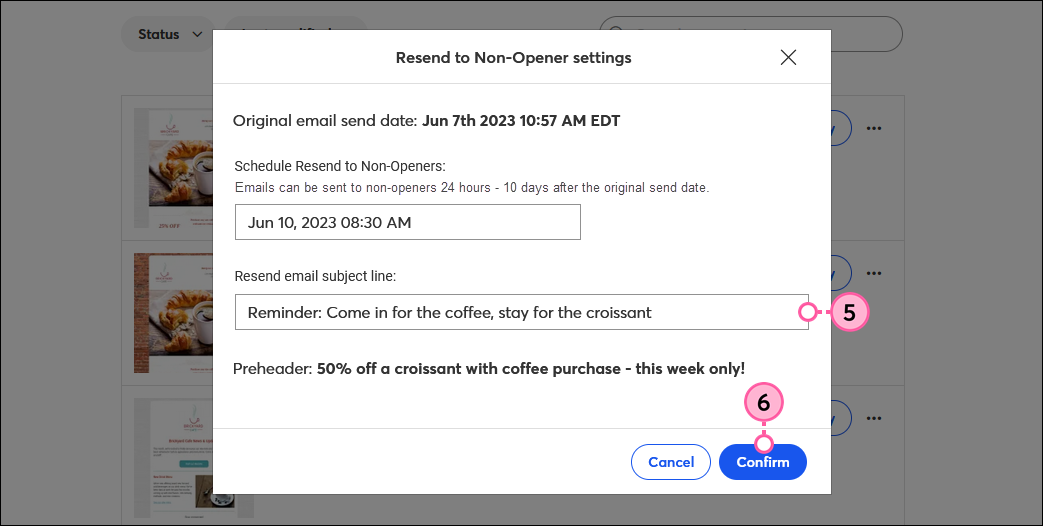Close the Resend to Non-Opener settings dialog
Viewport: 1043px width, 526px height.
click(788, 57)
